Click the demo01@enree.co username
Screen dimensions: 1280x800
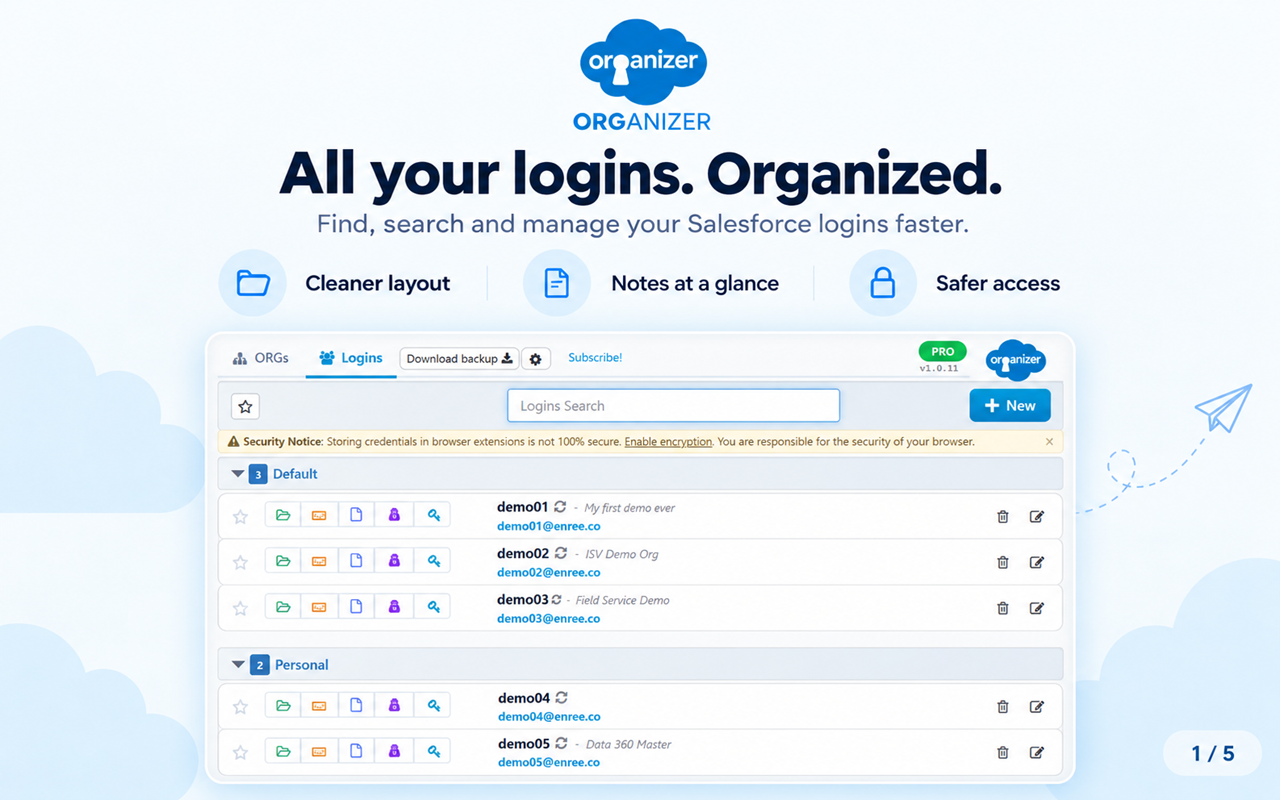click(x=549, y=526)
